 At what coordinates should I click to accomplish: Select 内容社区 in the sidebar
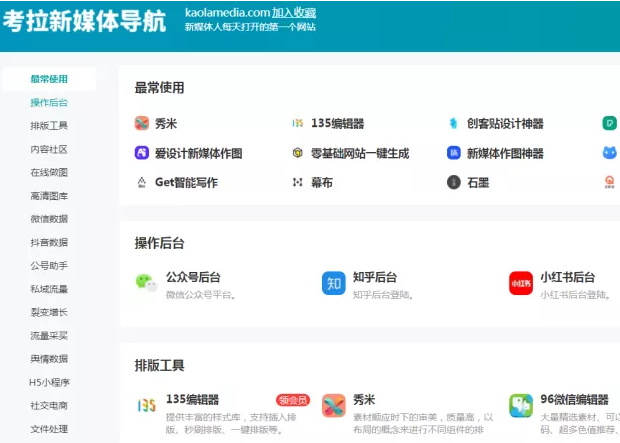click(49, 149)
